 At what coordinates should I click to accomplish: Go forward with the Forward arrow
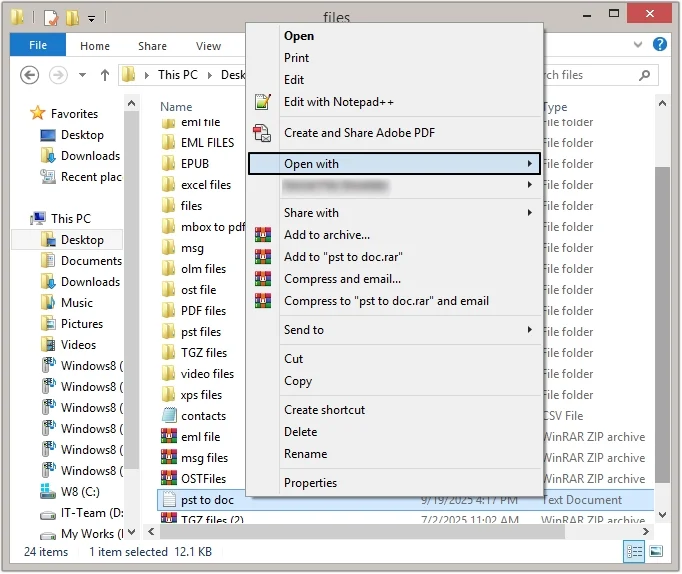click(x=58, y=75)
